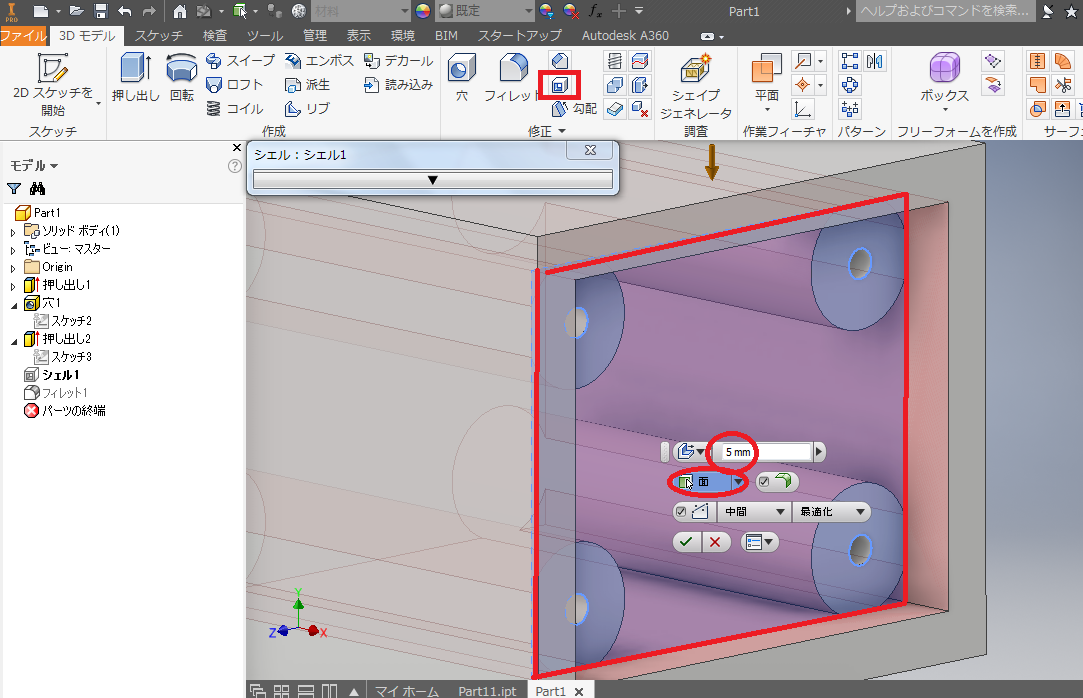The image size is (1083, 698).
Task: Select the 勾配 (Draft) tool
Action: click(574, 108)
